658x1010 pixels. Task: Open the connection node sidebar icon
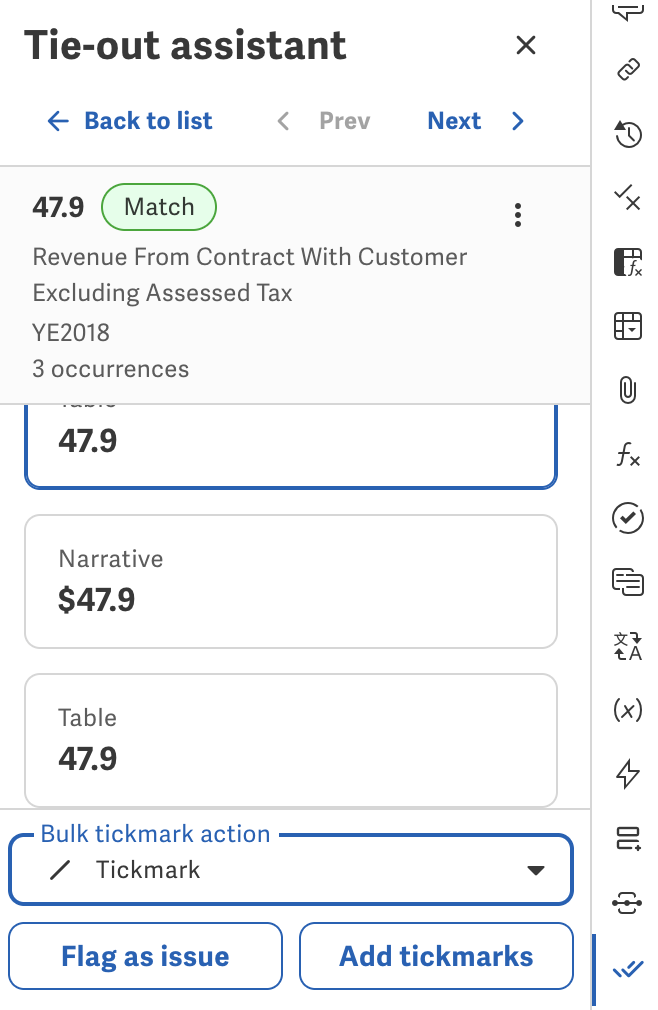coord(628,902)
